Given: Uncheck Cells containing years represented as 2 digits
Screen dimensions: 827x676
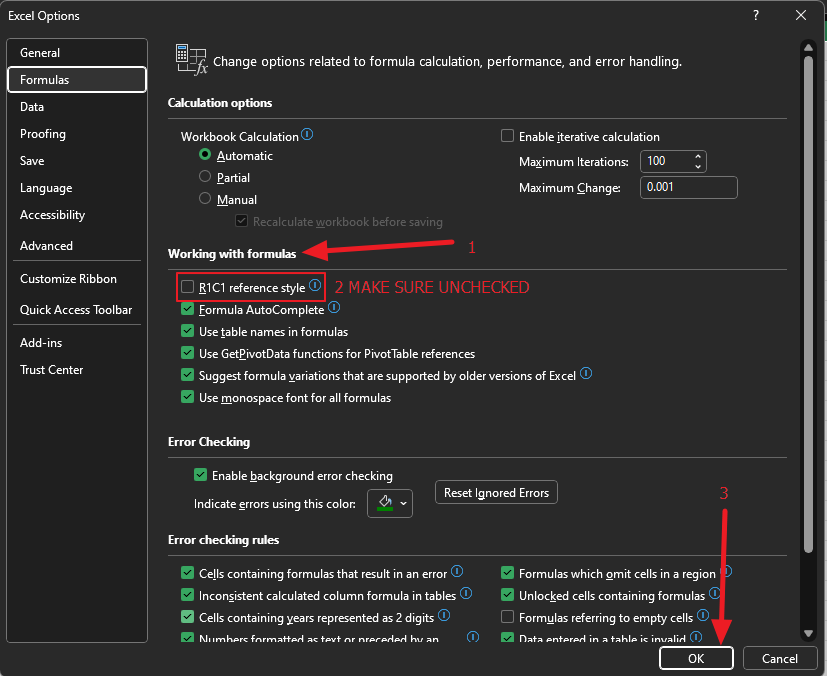Looking at the screenshot, I should (x=187, y=616).
